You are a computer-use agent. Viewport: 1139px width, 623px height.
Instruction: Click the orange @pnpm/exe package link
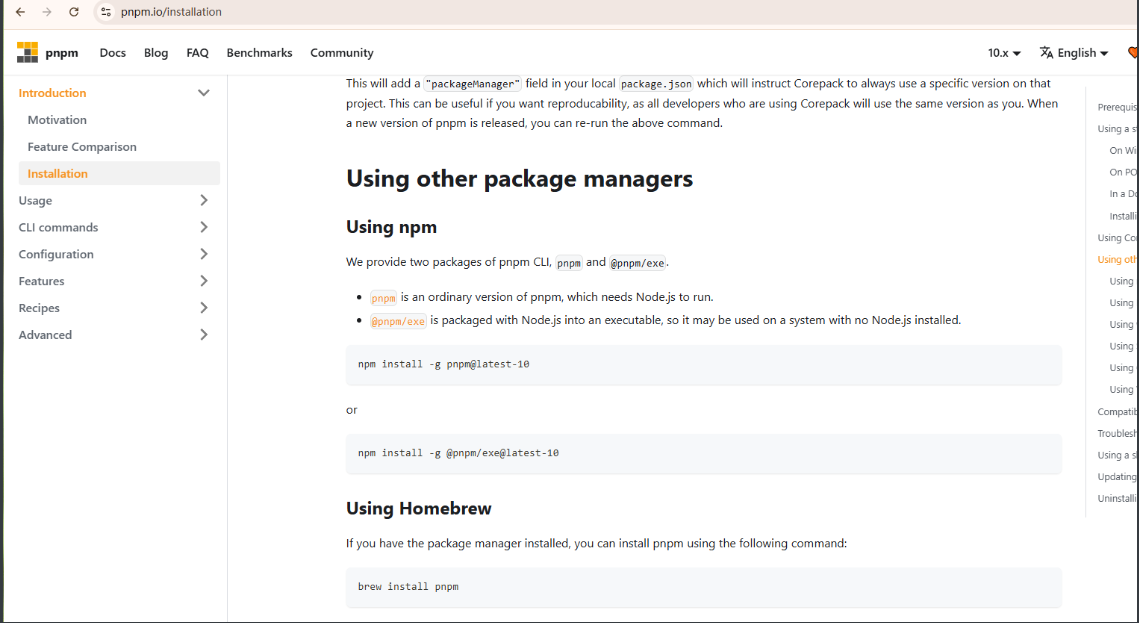[398, 321]
